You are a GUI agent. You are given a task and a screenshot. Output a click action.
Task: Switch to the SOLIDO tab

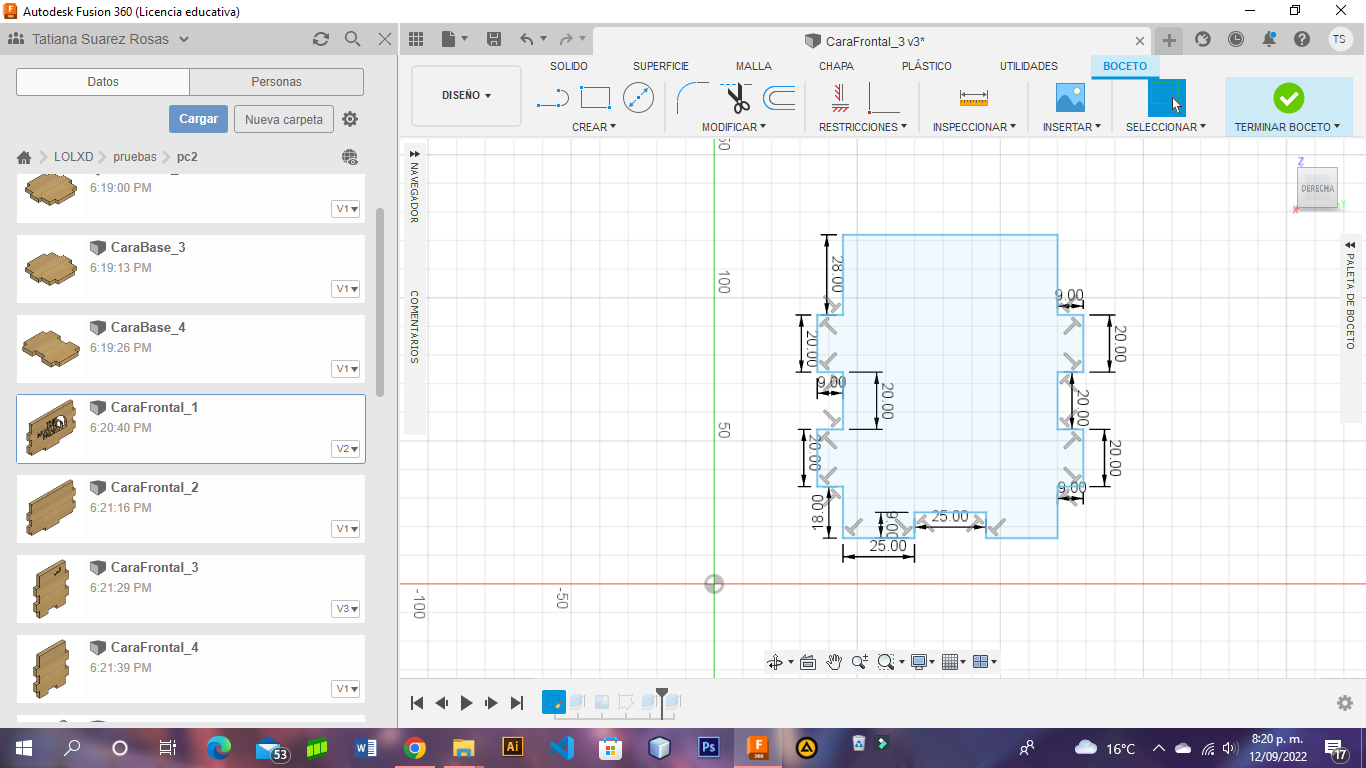click(569, 66)
